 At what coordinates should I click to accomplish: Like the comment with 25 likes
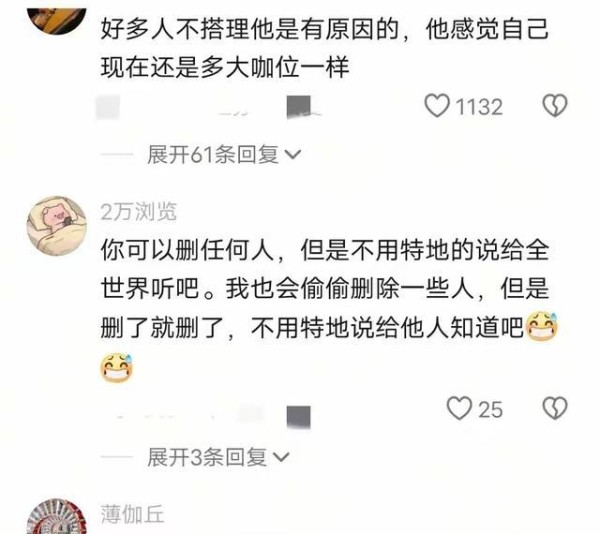(x=459, y=409)
